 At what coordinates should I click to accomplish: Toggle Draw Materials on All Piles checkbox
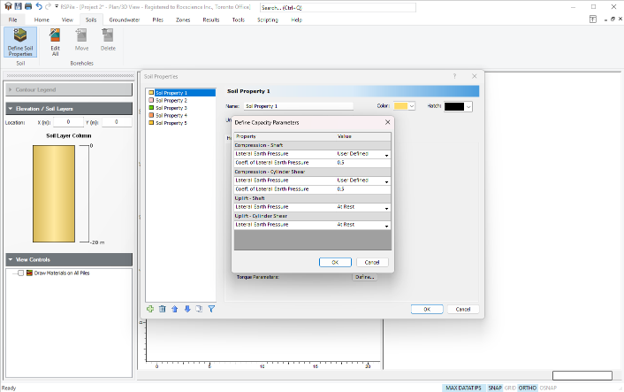(21, 273)
